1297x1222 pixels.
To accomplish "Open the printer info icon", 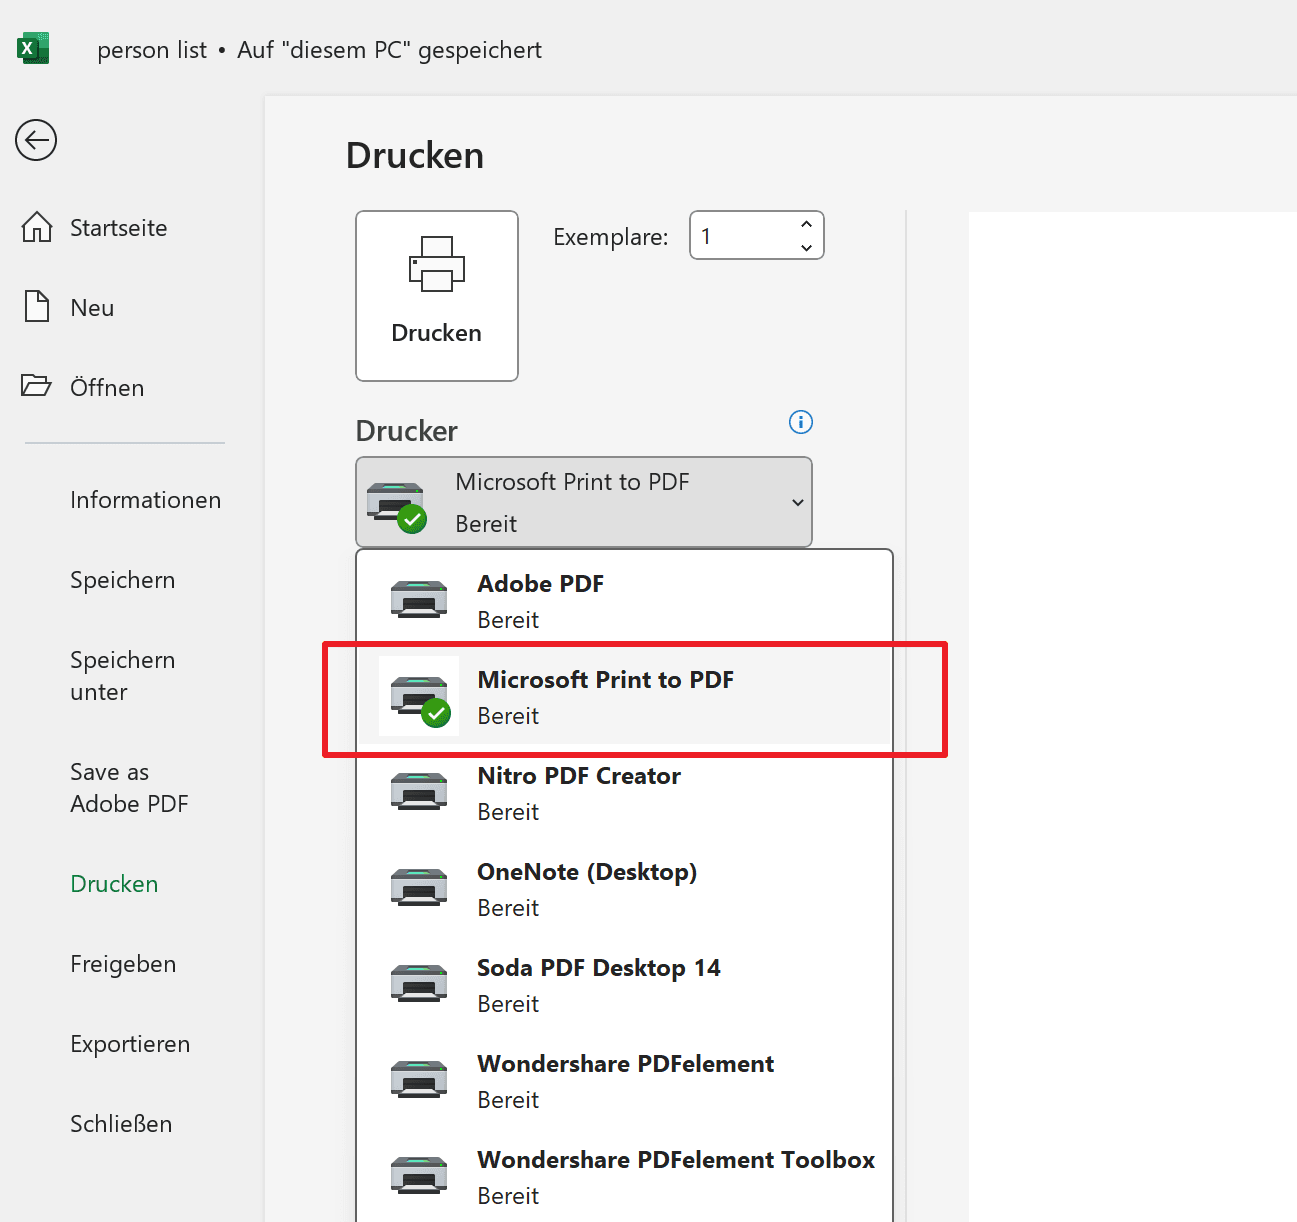I will [x=801, y=422].
